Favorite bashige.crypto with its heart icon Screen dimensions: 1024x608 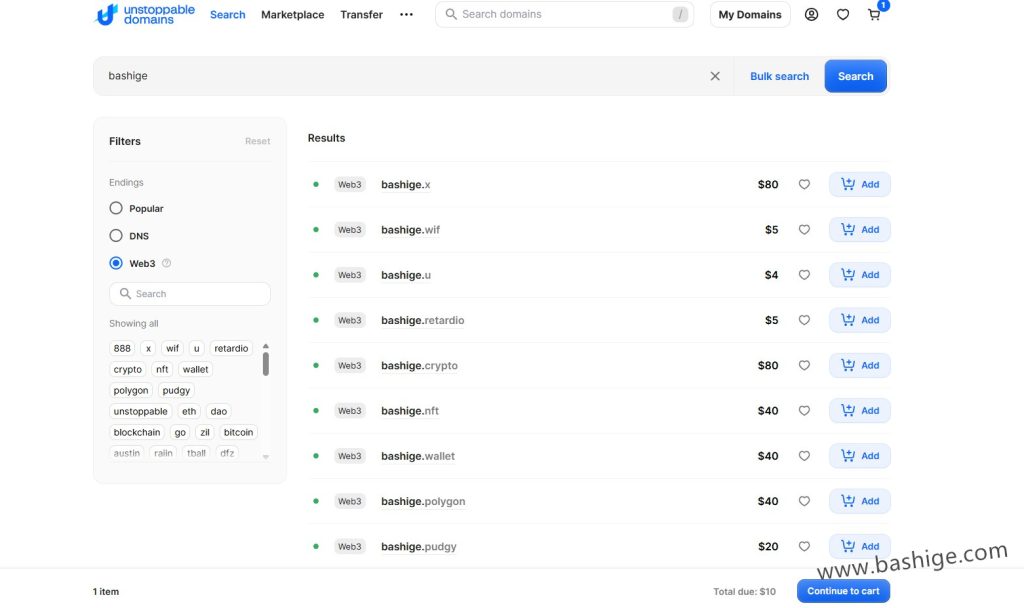pyautogui.click(x=804, y=365)
